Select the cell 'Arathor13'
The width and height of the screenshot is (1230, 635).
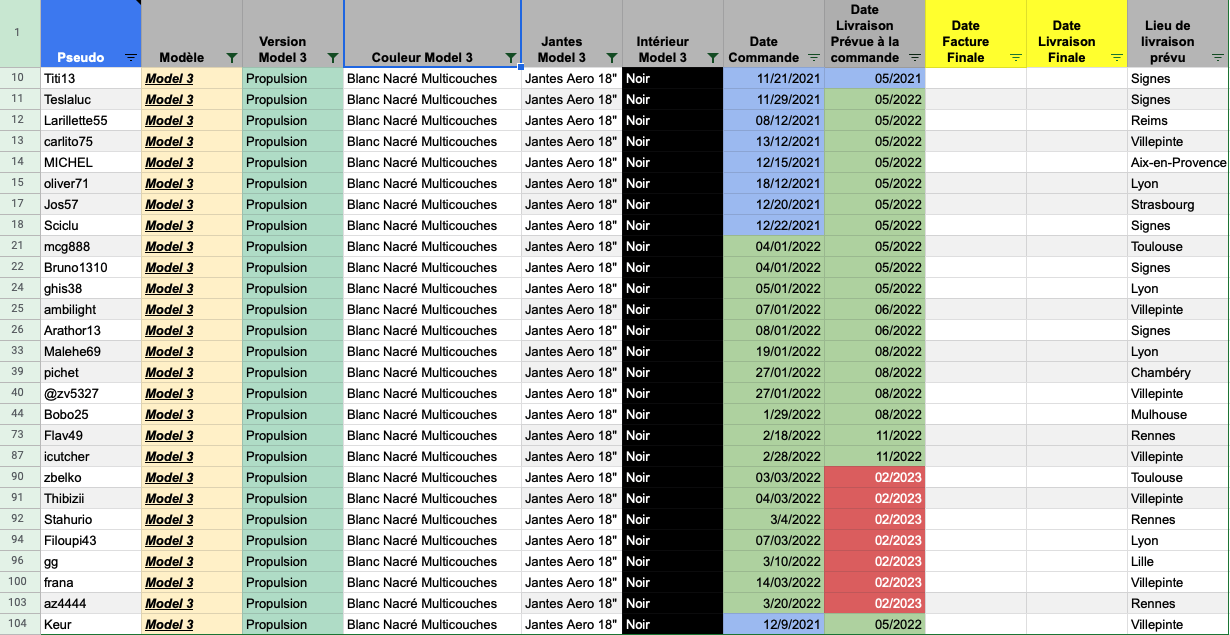click(91, 330)
